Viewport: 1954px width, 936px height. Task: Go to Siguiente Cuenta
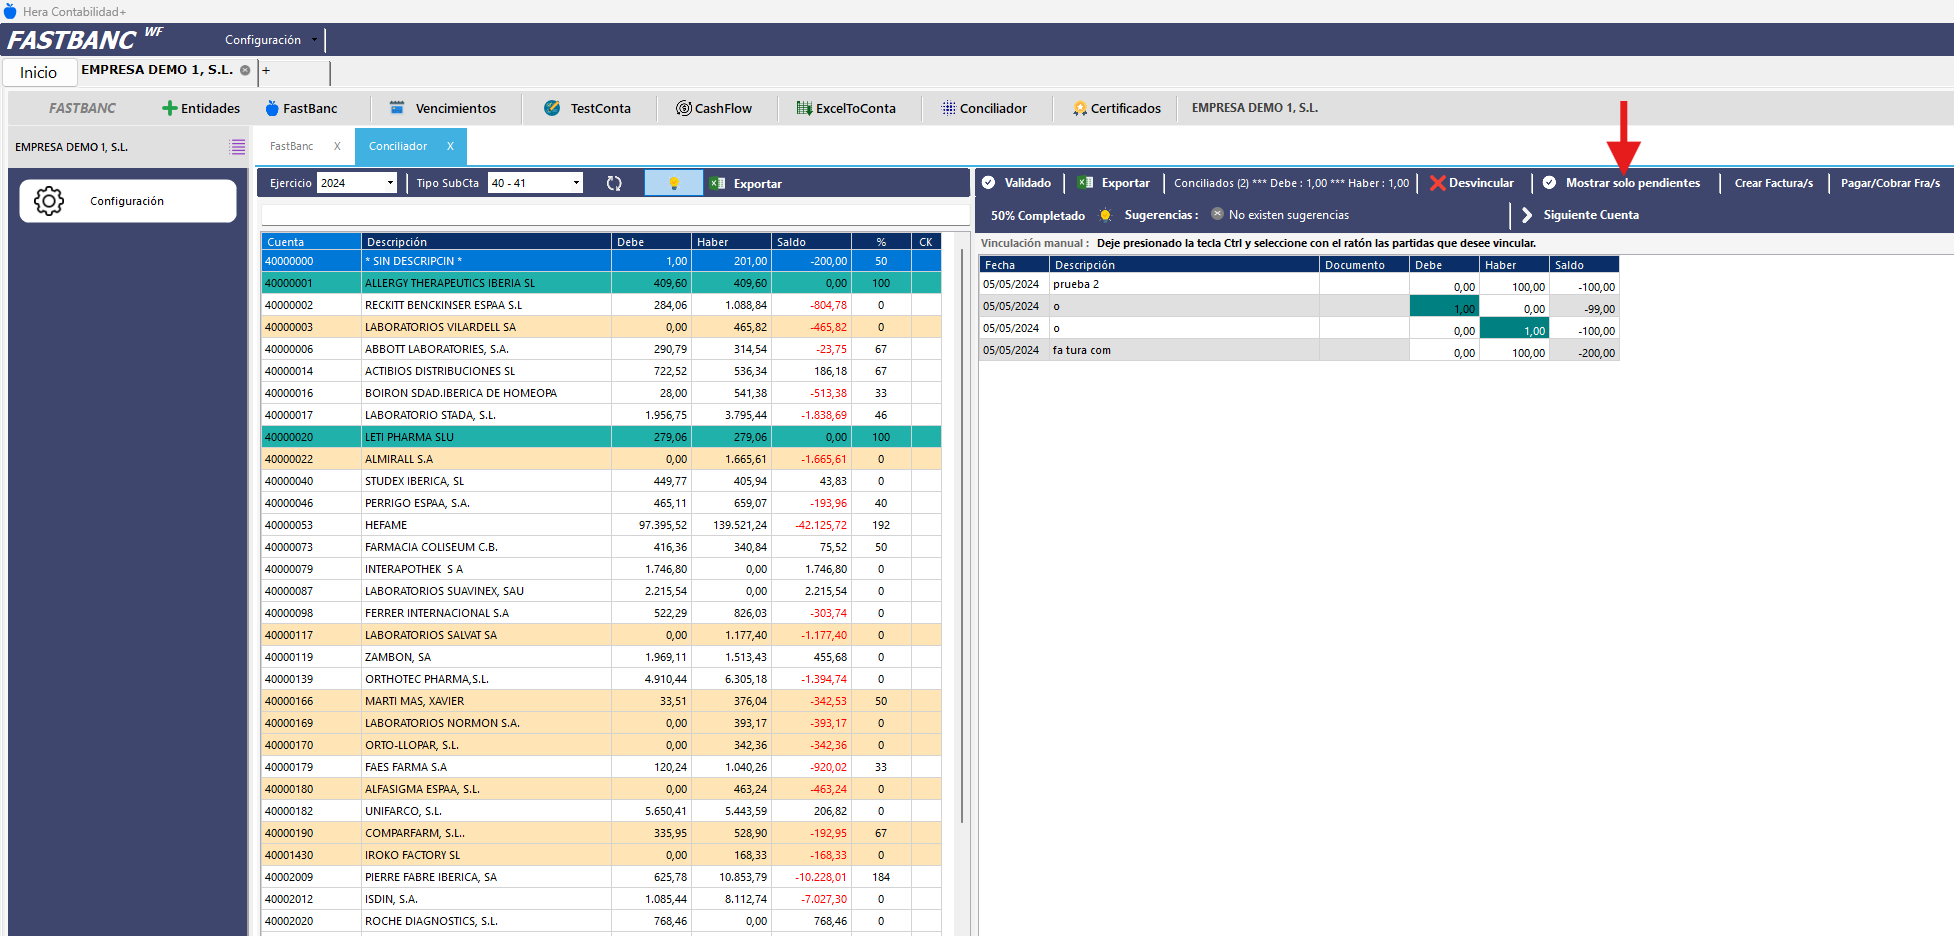[x=1580, y=215]
